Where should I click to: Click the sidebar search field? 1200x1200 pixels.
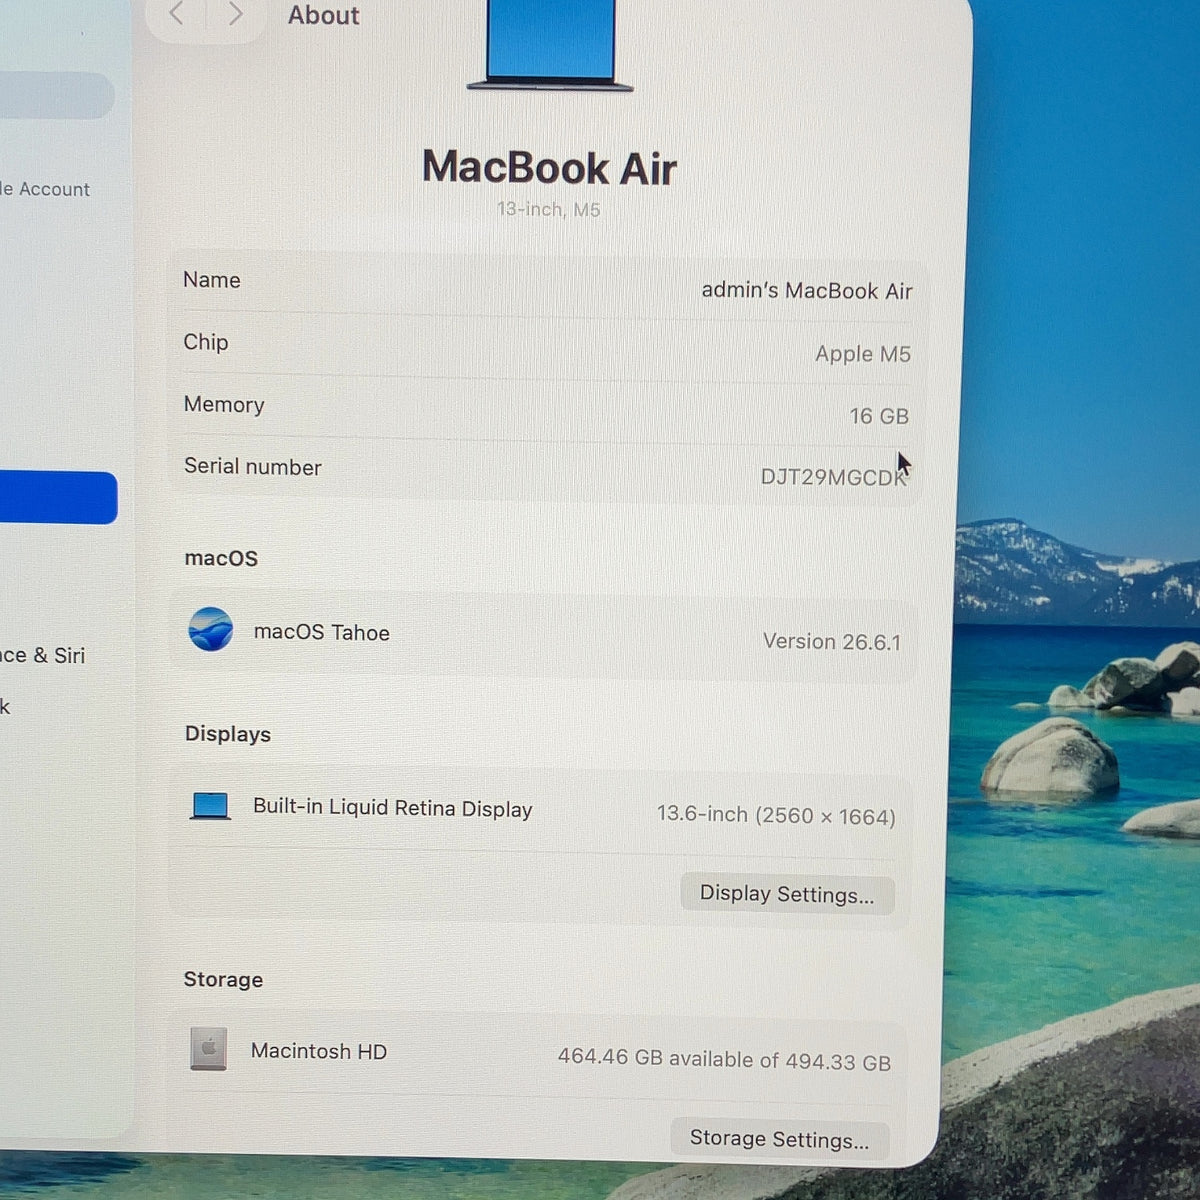pyautogui.click(x=56, y=96)
